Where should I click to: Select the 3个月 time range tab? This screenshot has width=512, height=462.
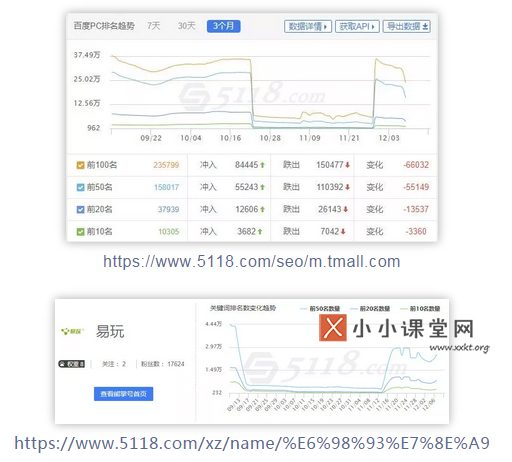(223, 26)
